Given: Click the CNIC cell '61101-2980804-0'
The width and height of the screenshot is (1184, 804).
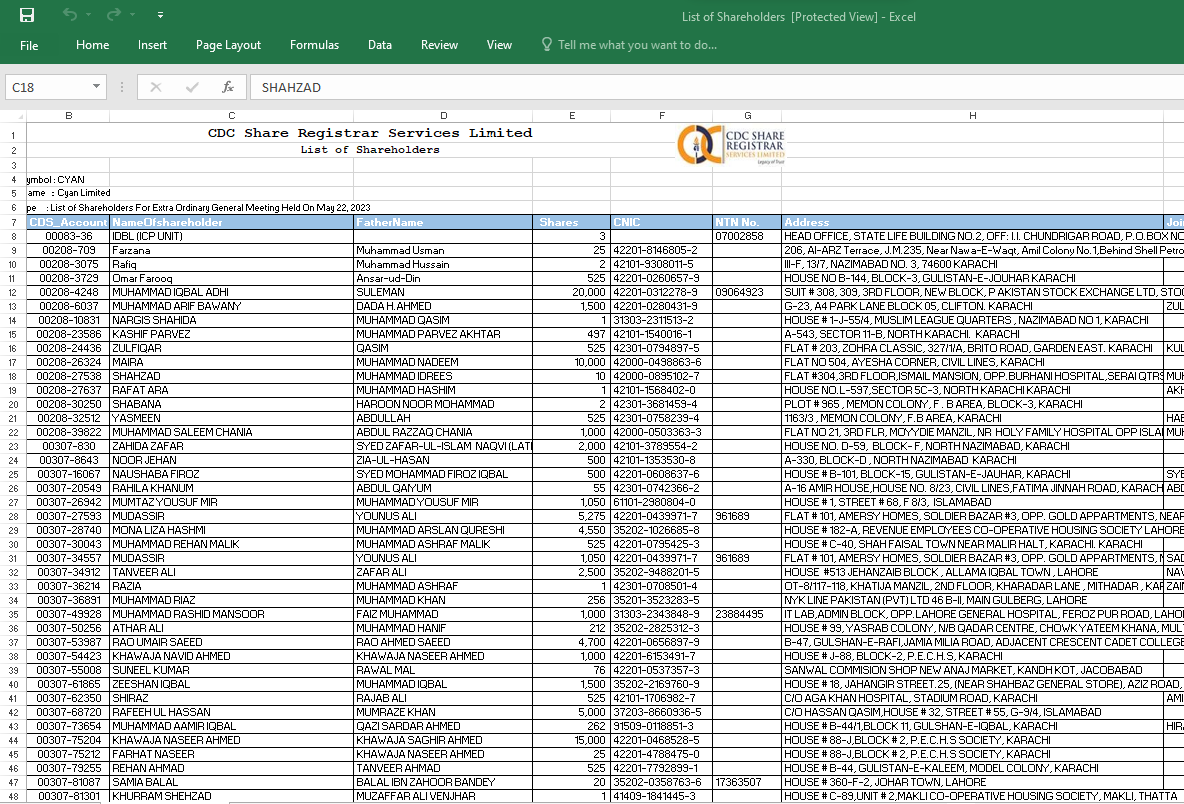Looking at the screenshot, I should (x=661, y=503).
